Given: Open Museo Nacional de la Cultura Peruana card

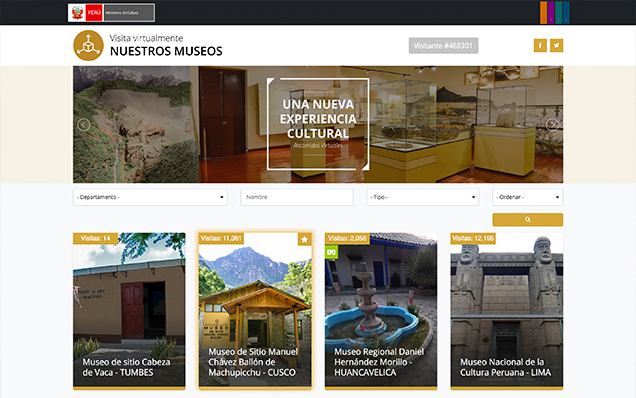Looking at the screenshot, I should click(507, 311).
